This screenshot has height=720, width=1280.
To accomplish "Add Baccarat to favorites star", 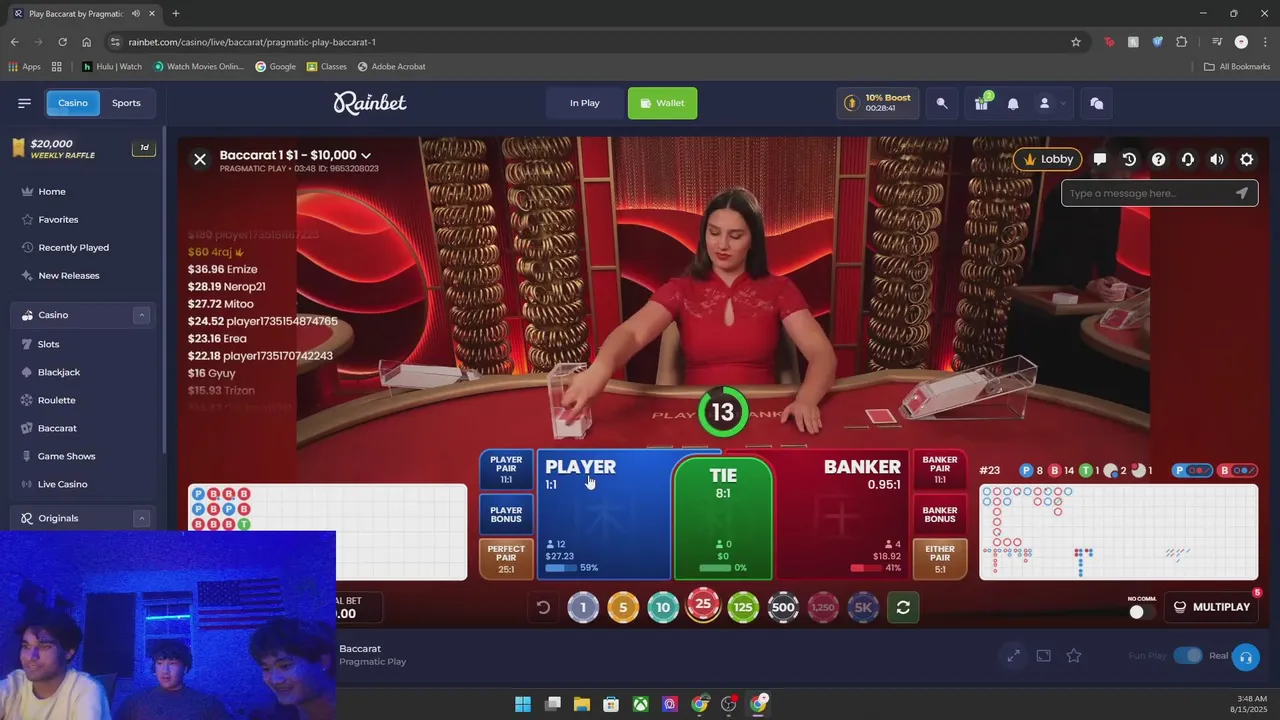I will click(1074, 656).
